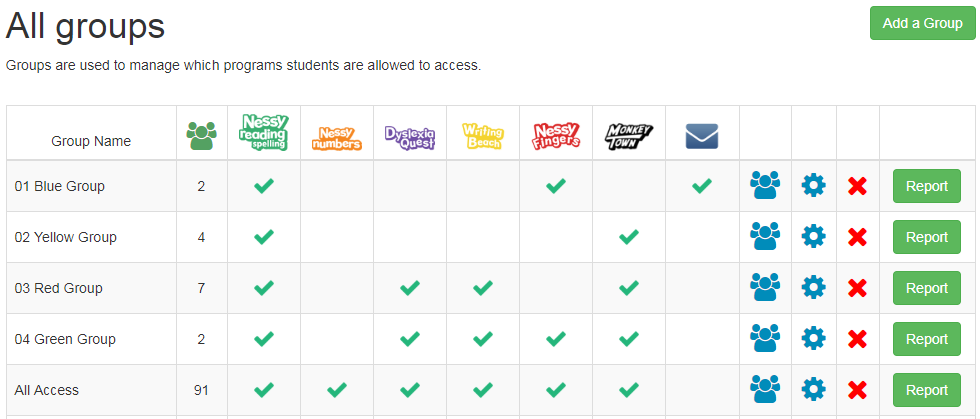This screenshot has height=419, width=980.
Task: Click the blue envelope email header icon
Action: tap(702, 136)
